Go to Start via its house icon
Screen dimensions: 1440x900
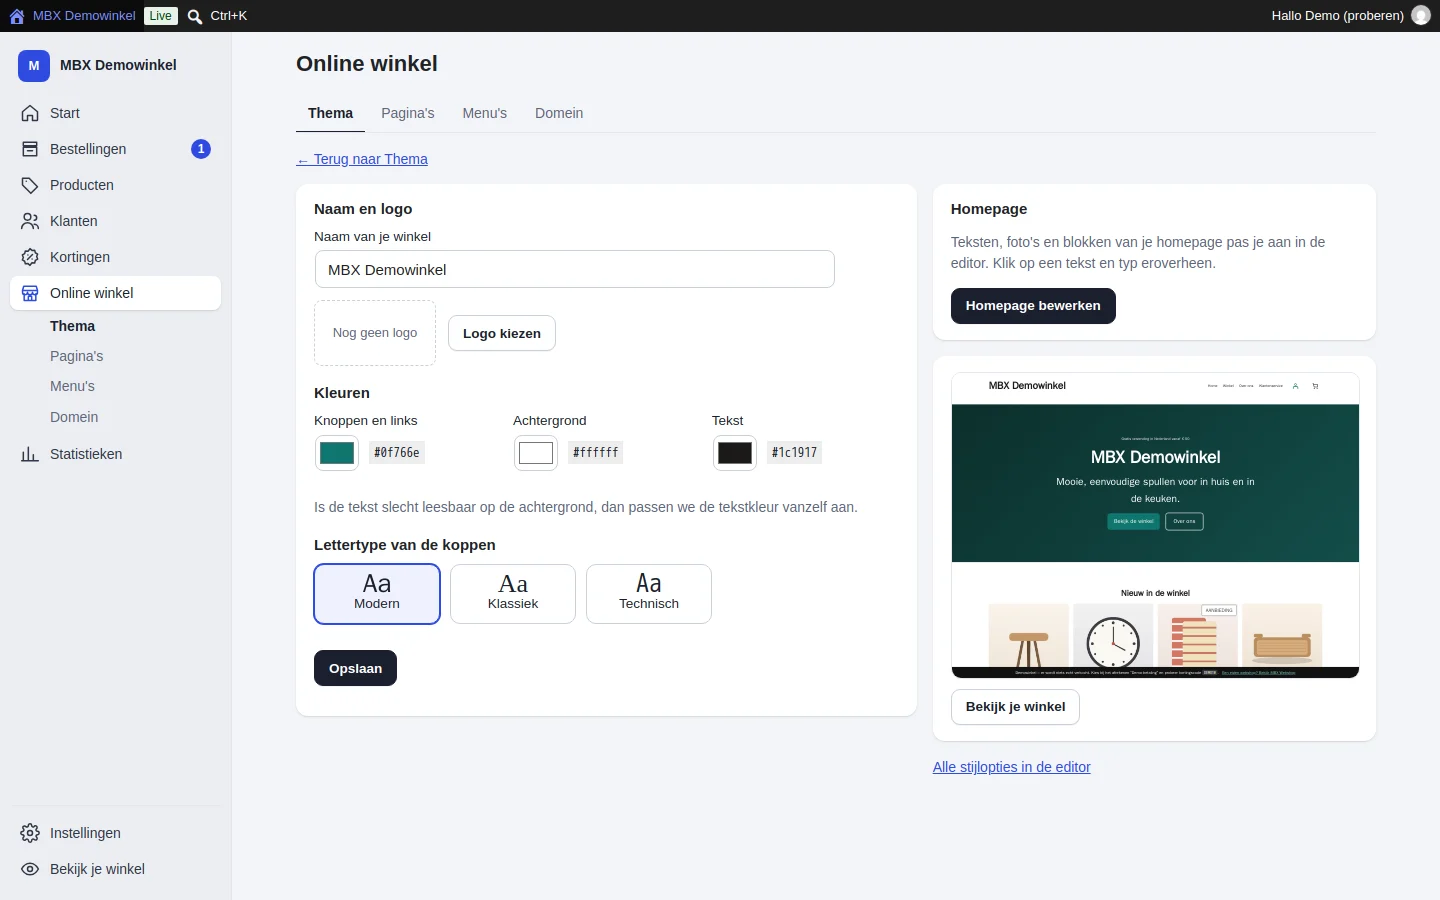[30, 113]
